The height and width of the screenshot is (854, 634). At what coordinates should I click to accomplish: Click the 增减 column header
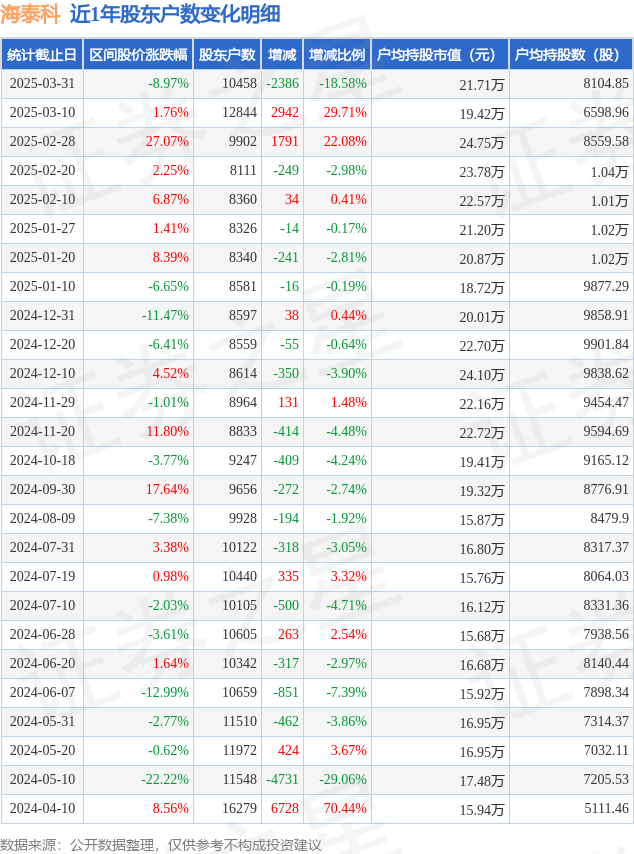point(282,54)
